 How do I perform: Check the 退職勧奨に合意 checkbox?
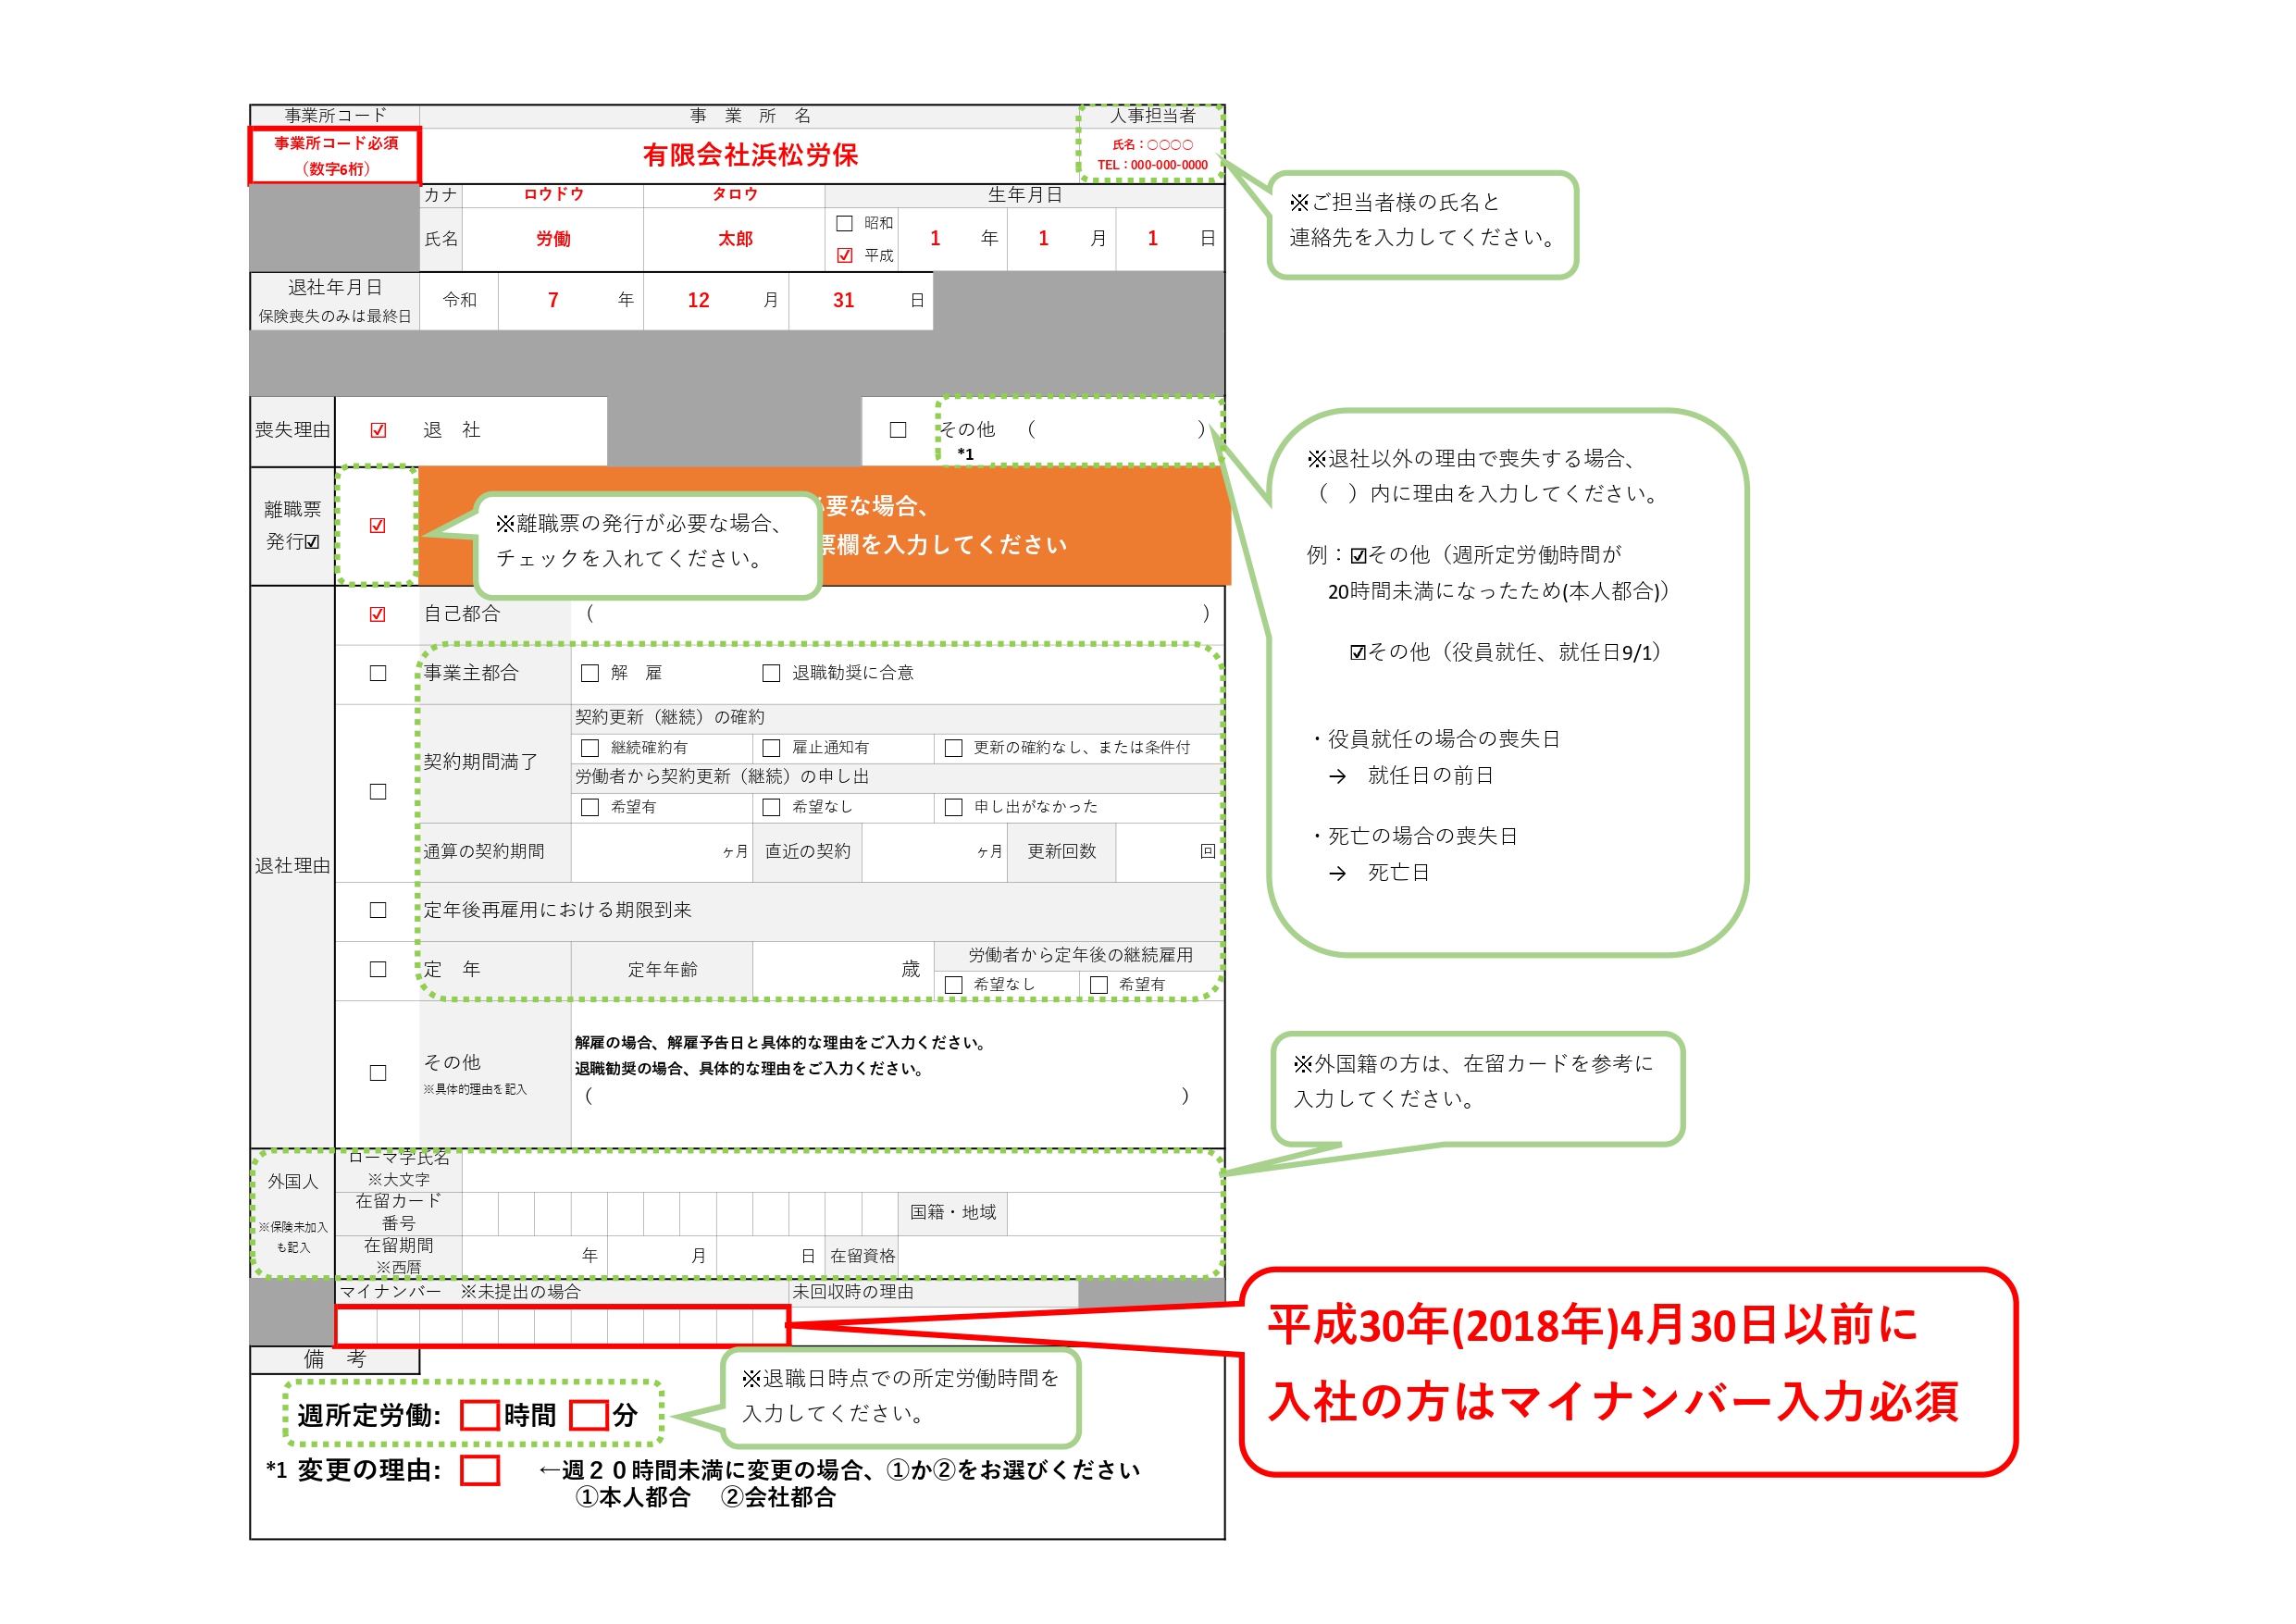771,673
